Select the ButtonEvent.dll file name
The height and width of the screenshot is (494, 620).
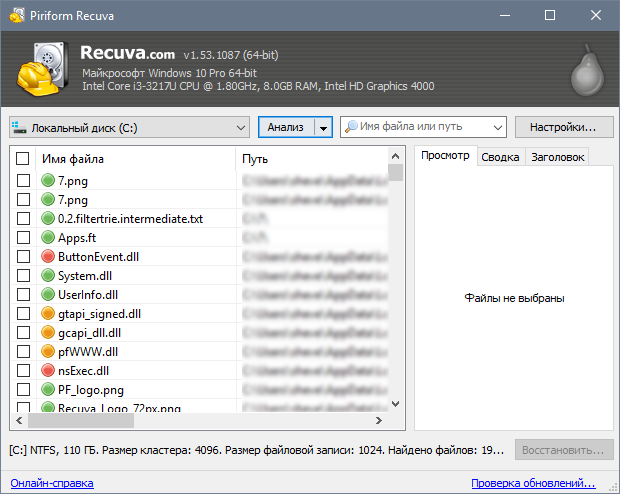click(x=98, y=256)
